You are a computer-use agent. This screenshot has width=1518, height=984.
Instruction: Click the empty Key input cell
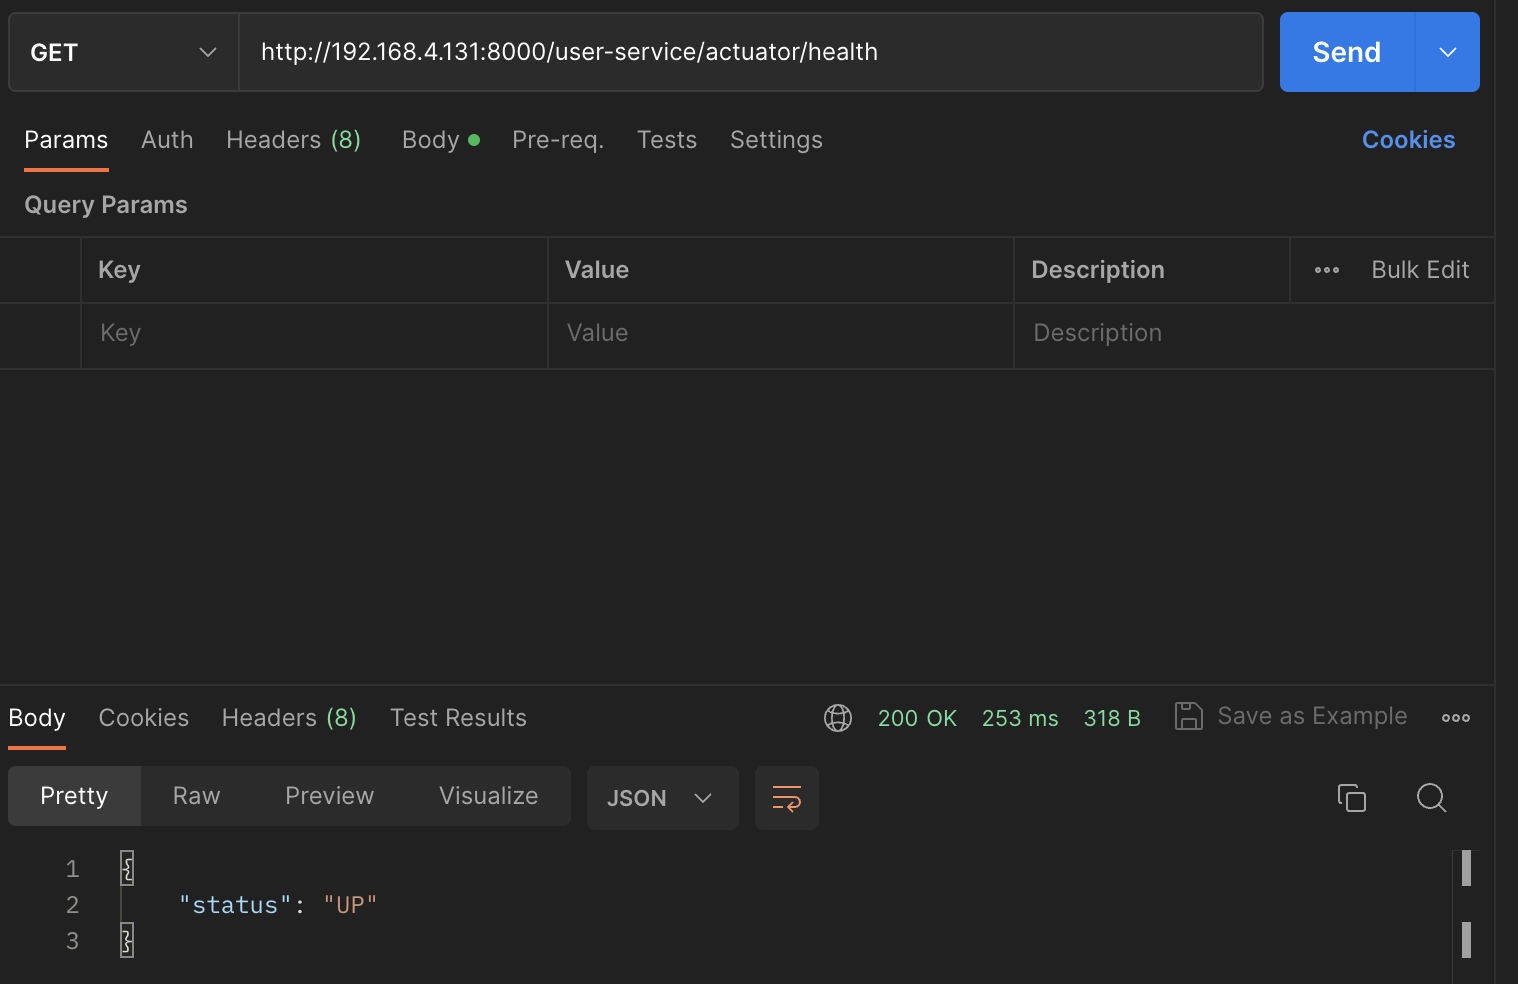coord(314,336)
